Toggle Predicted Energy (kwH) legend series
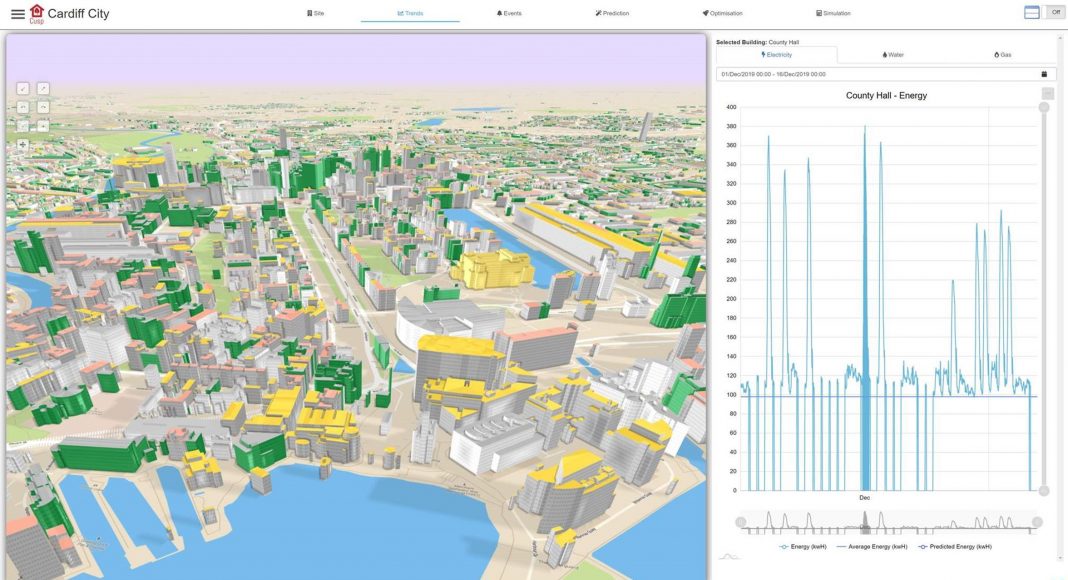The height and width of the screenshot is (580, 1068). (x=959, y=546)
